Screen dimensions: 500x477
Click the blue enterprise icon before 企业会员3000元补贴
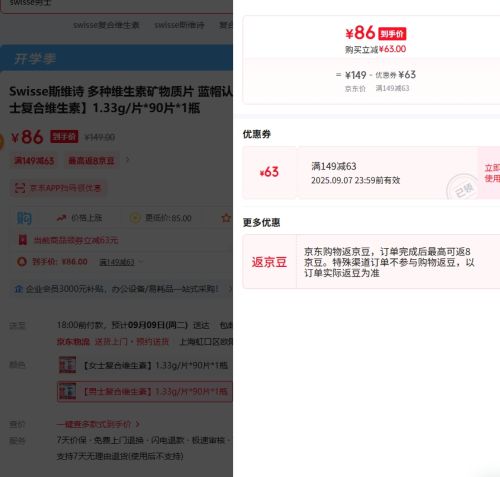[18, 289]
